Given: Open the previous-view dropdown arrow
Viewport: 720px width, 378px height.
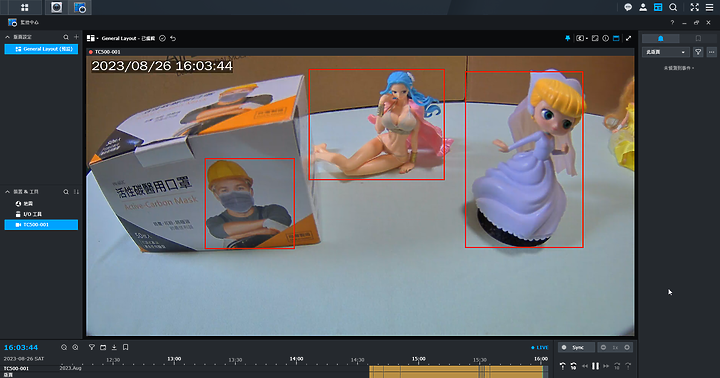Looking at the screenshot, I should point(587,39).
